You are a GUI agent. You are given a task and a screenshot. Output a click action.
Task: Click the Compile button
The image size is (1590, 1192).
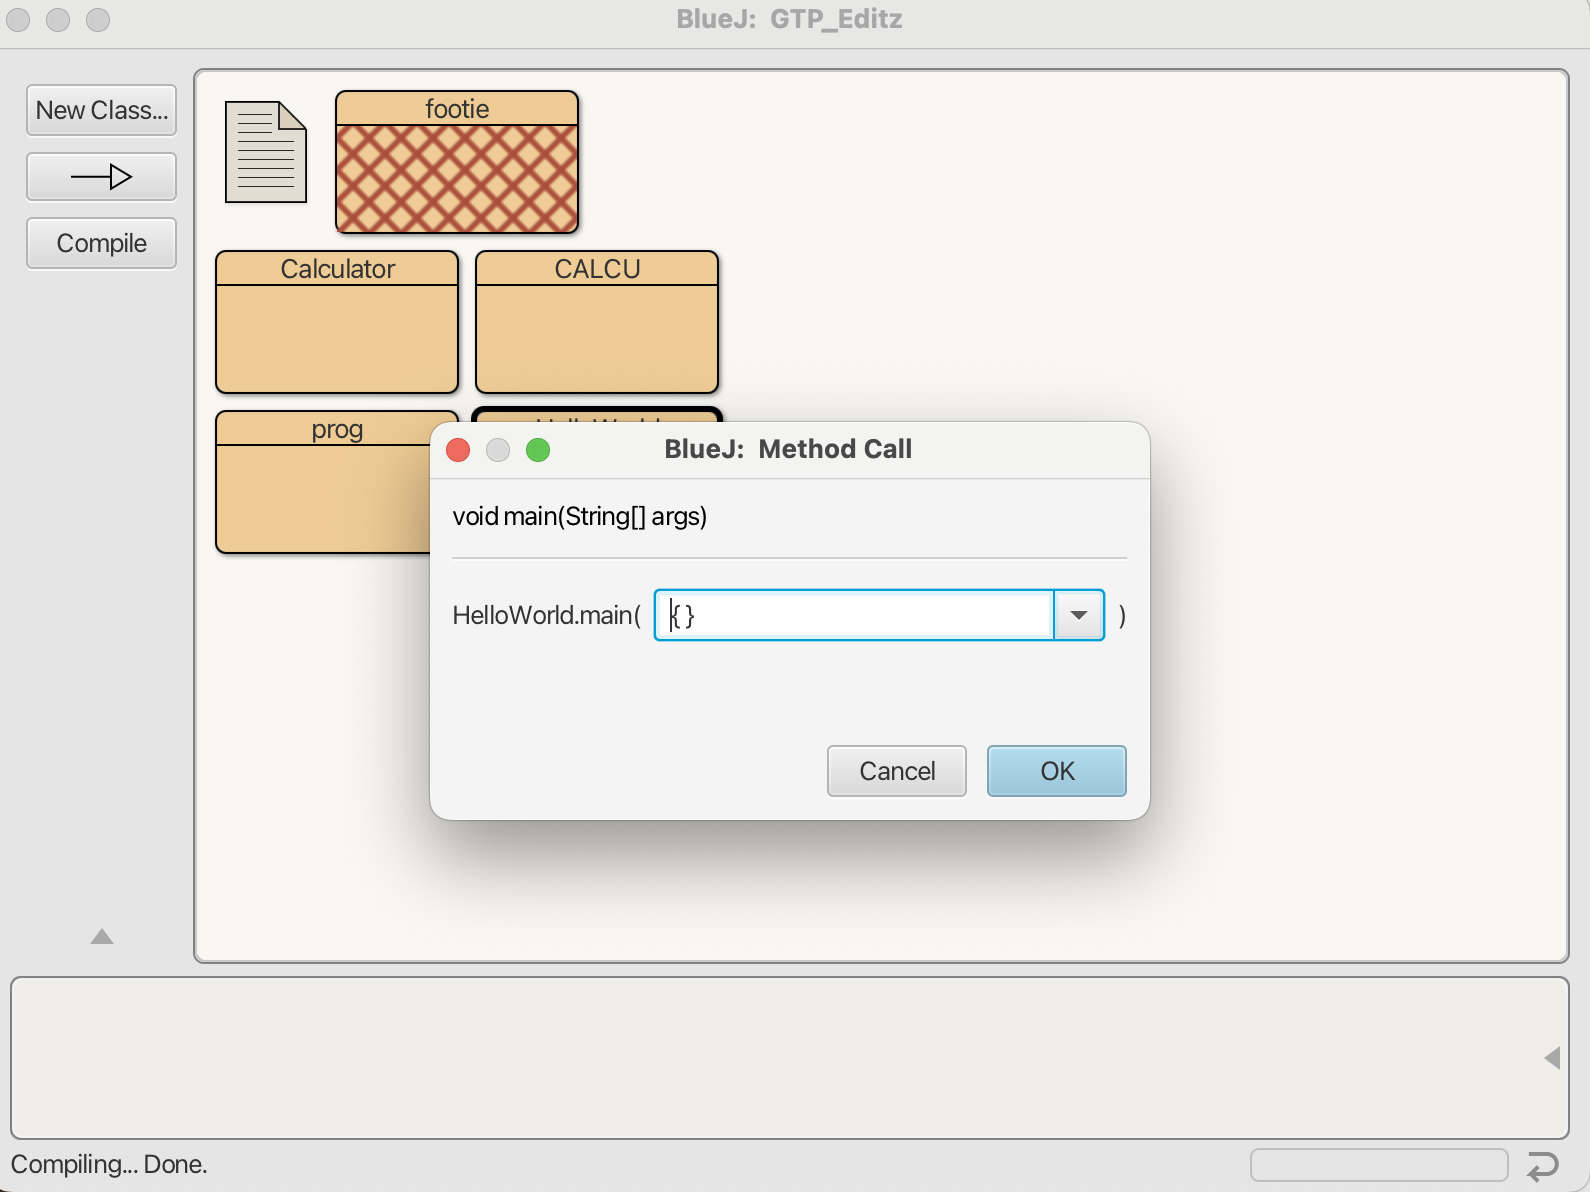(x=101, y=243)
